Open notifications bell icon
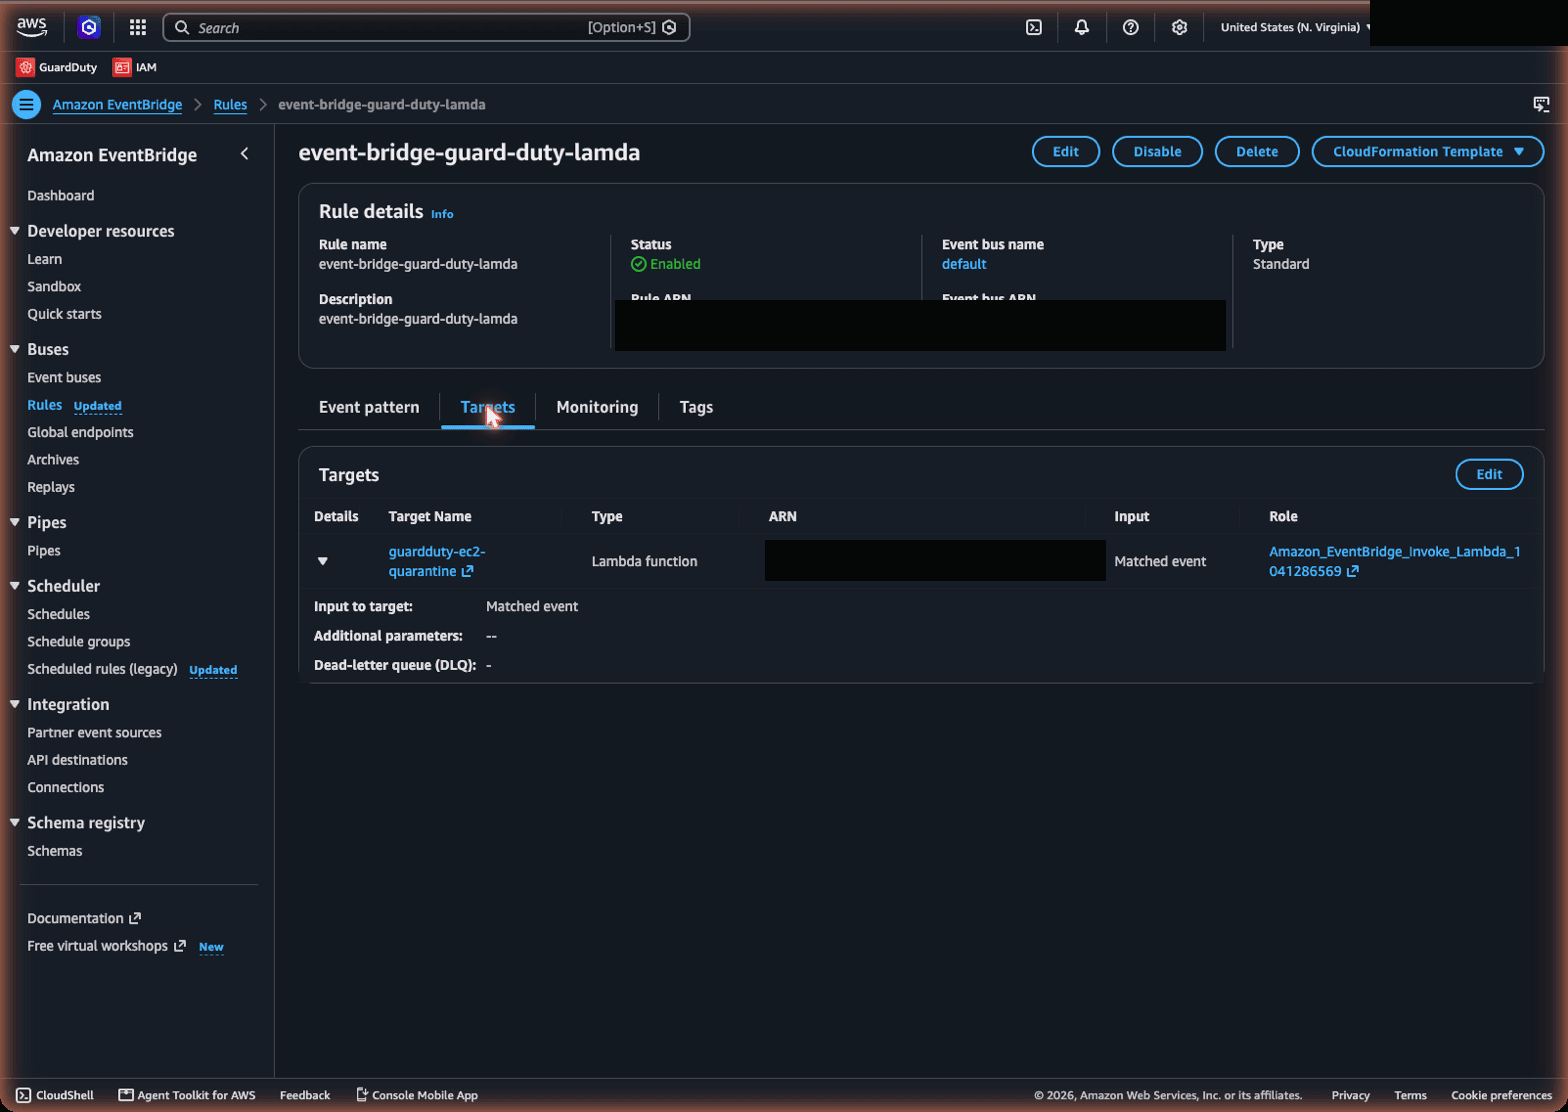This screenshot has width=1568, height=1112. pyautogui.click(x=1082, y=27)
